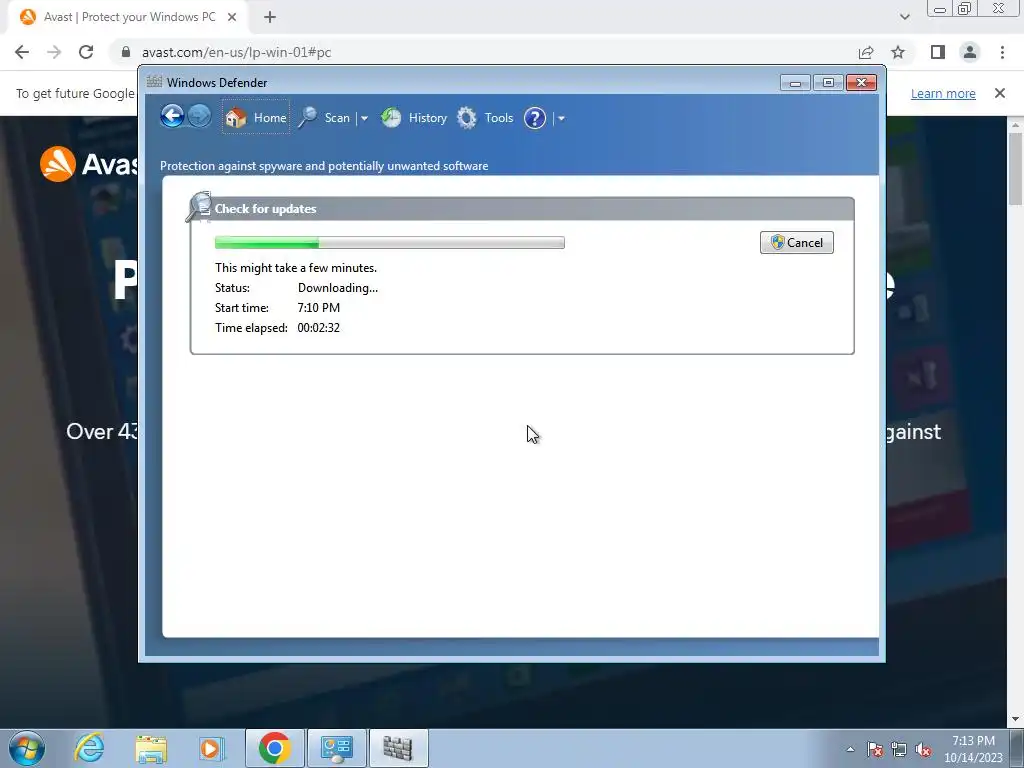Toggle Chrome side panel icon
Viewport: 1024px width, 768px height.
[938, 52]
